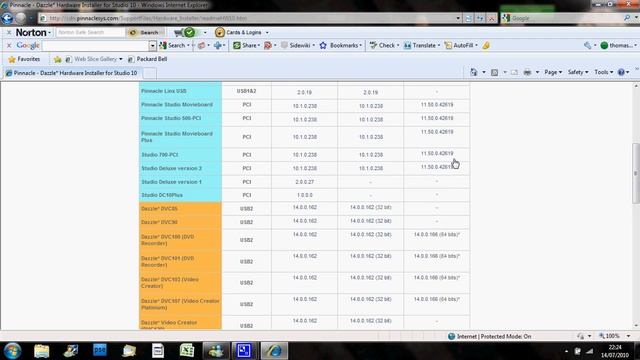Screen dimensions: 640x360
Task: Click the Studio 700-PCI row label
Action: point(160,155)
